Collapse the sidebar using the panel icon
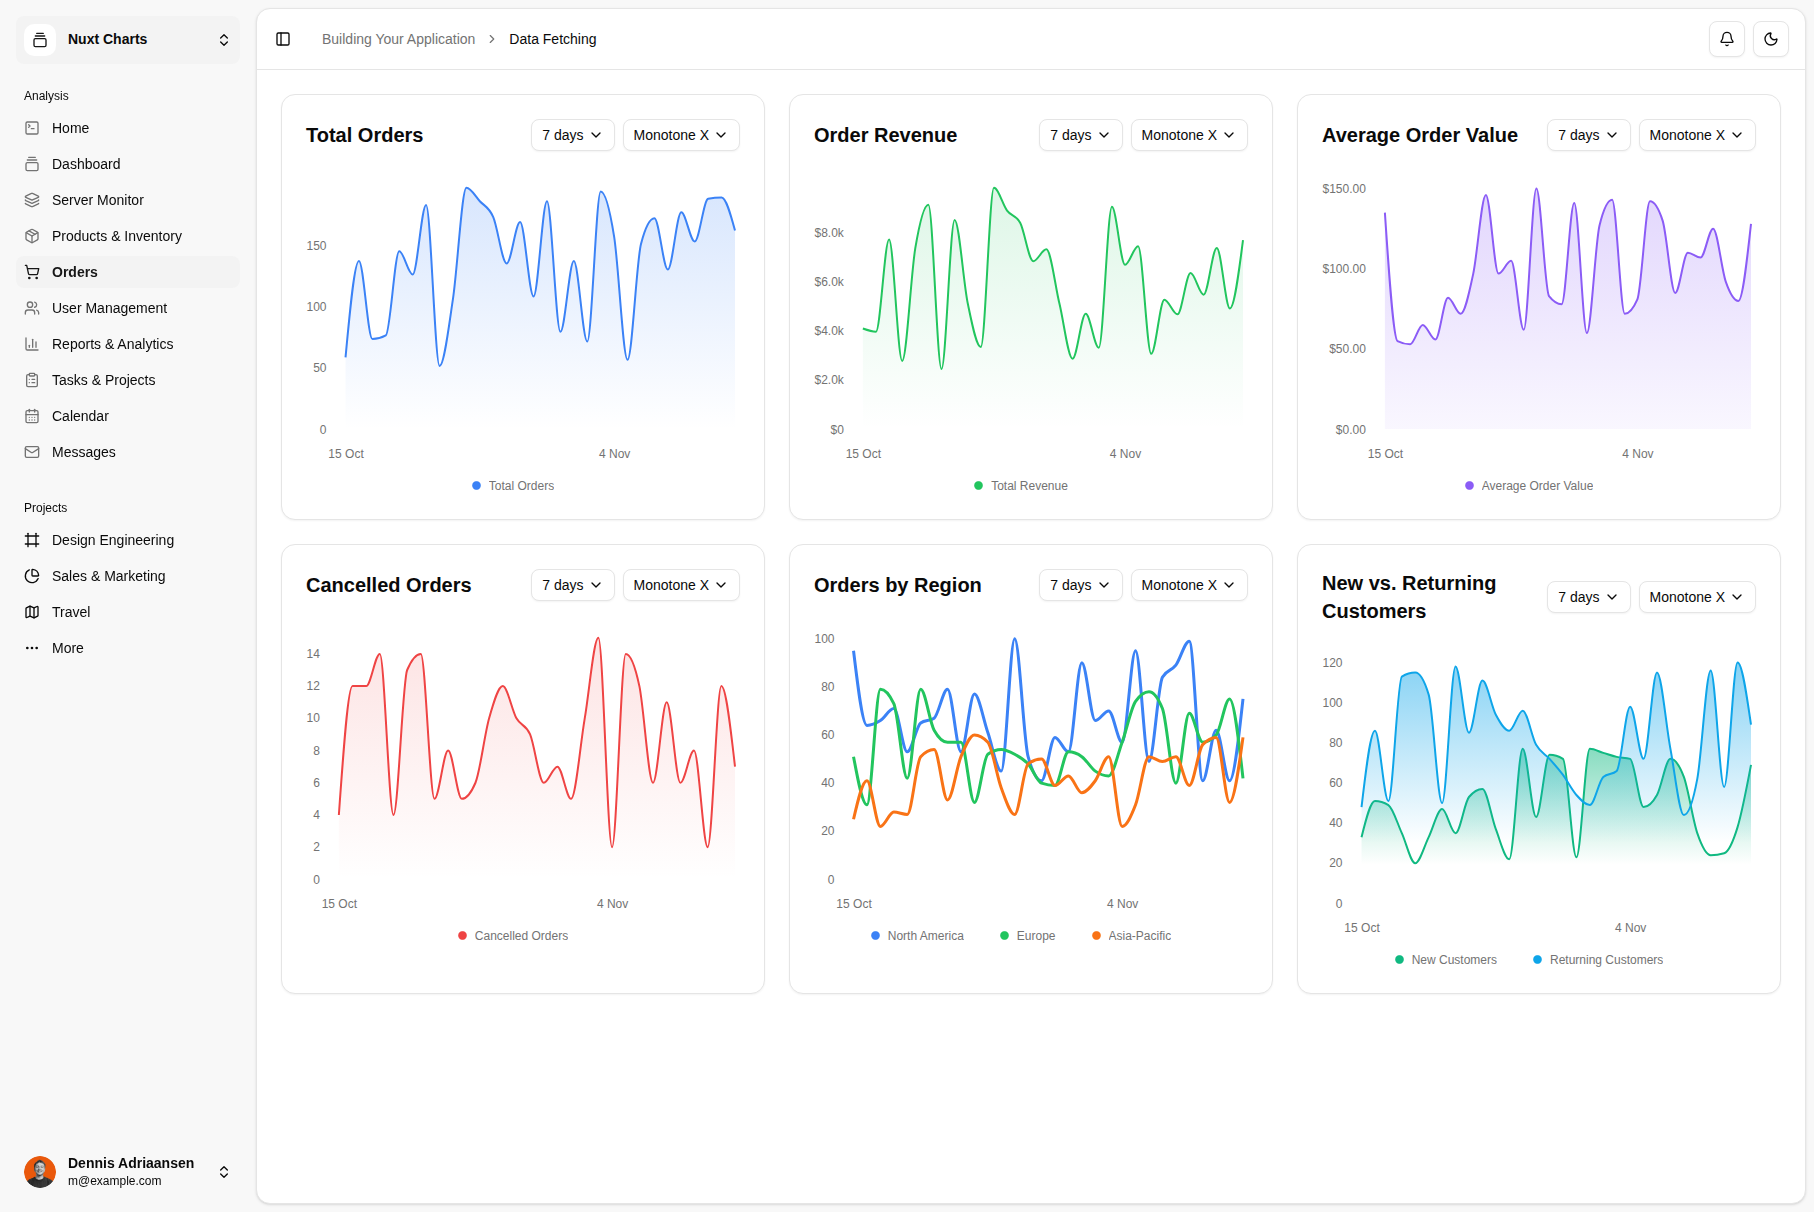 tap(283, 39)
